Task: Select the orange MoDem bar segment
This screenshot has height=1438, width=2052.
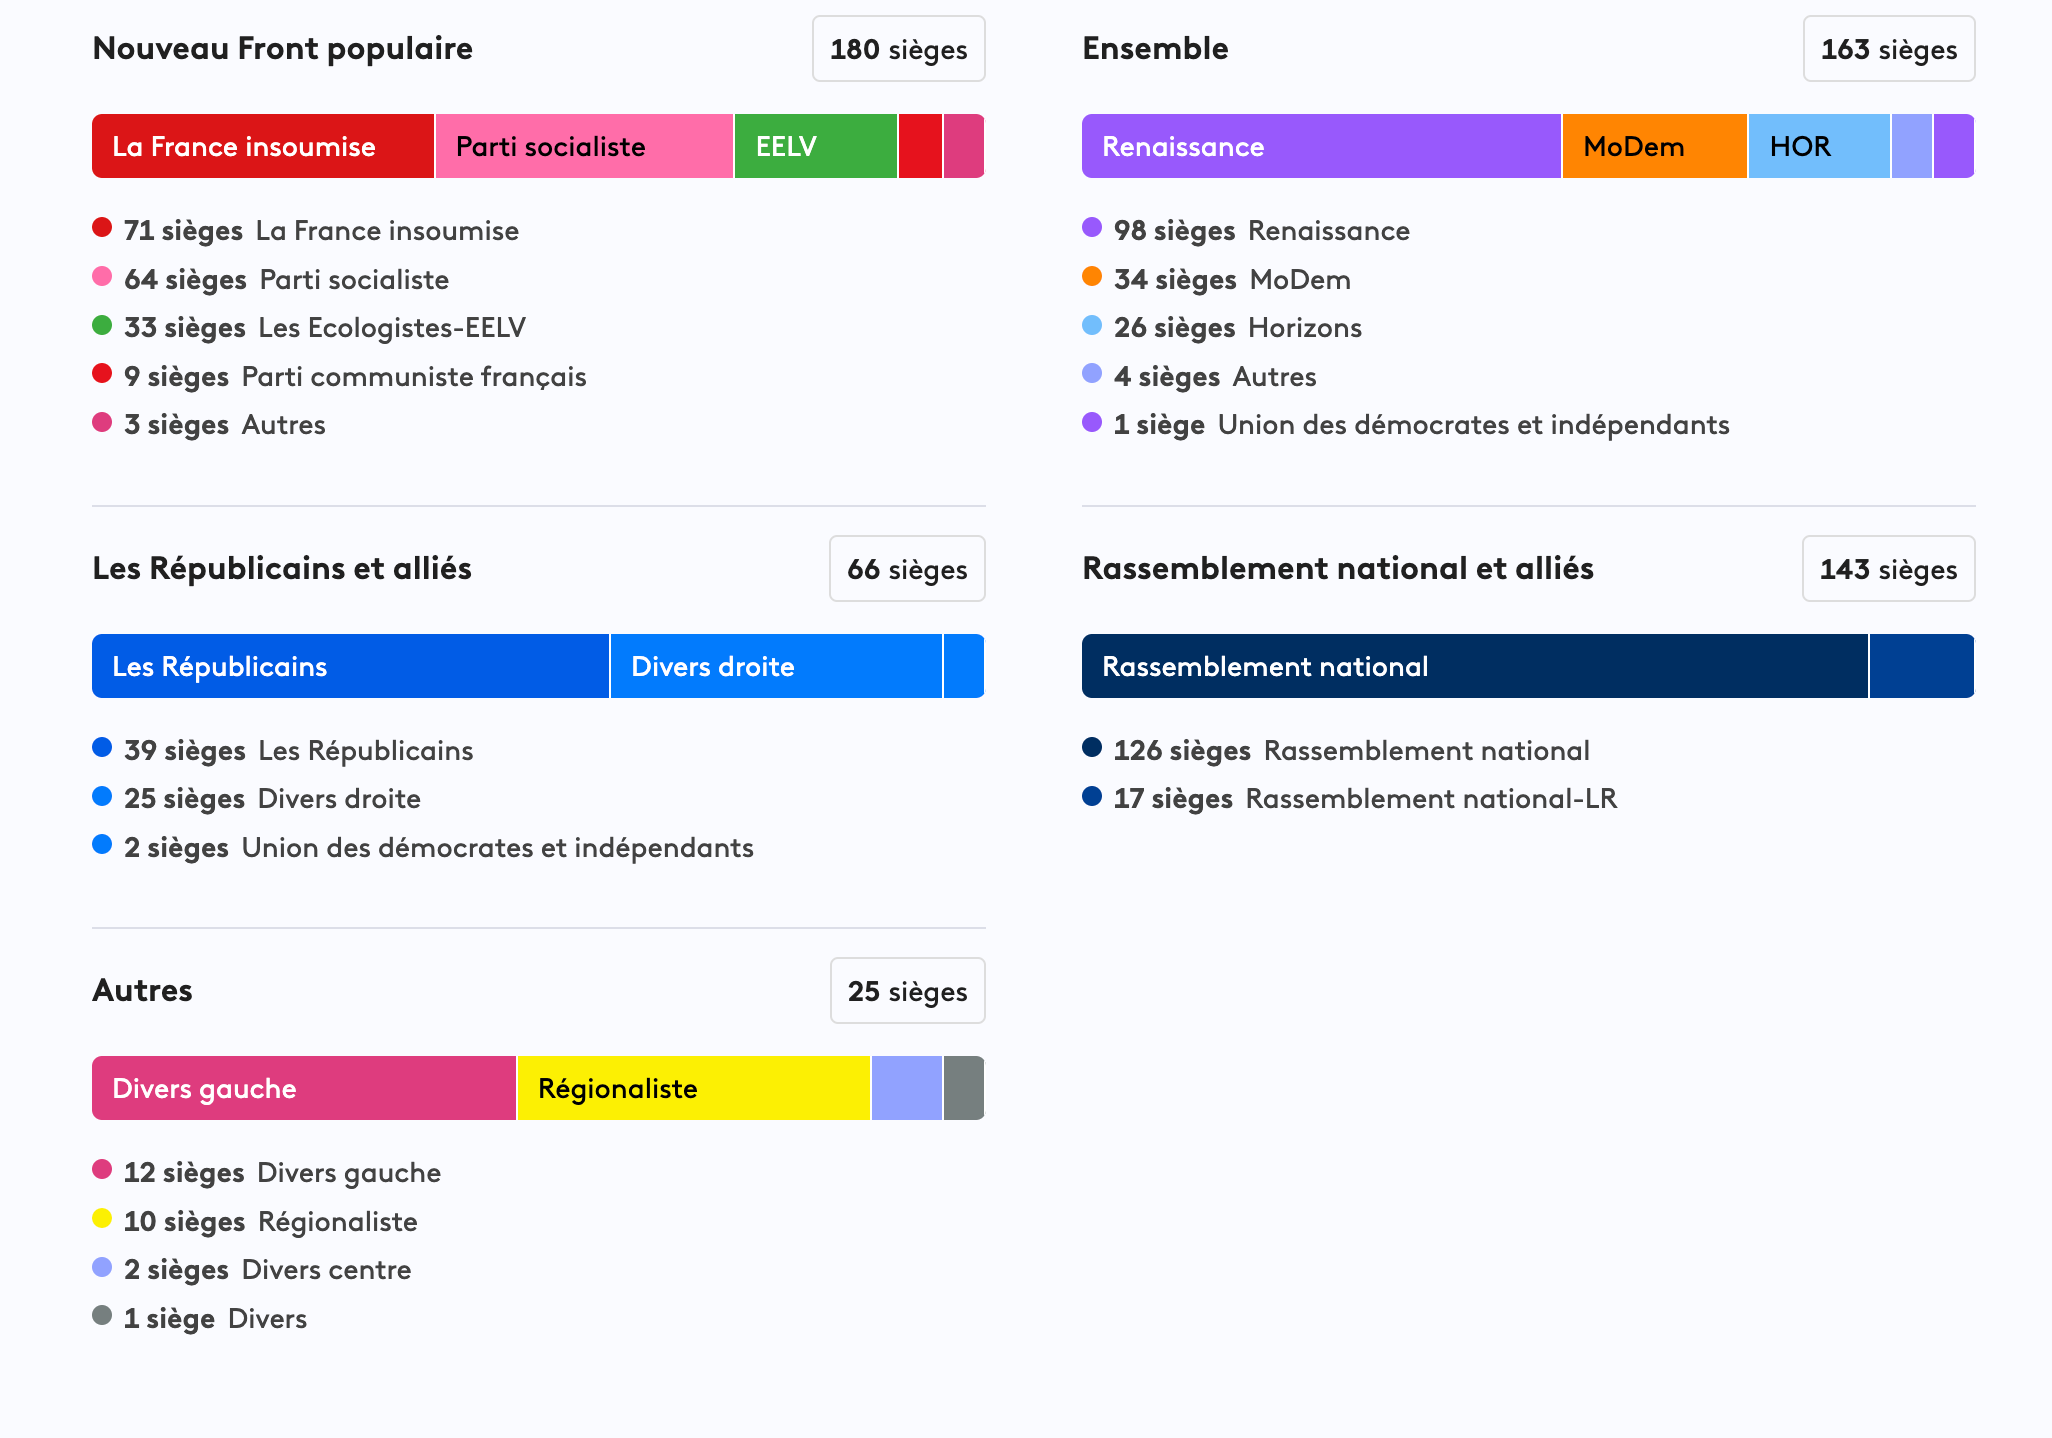Action: [x=1655, y=146]
